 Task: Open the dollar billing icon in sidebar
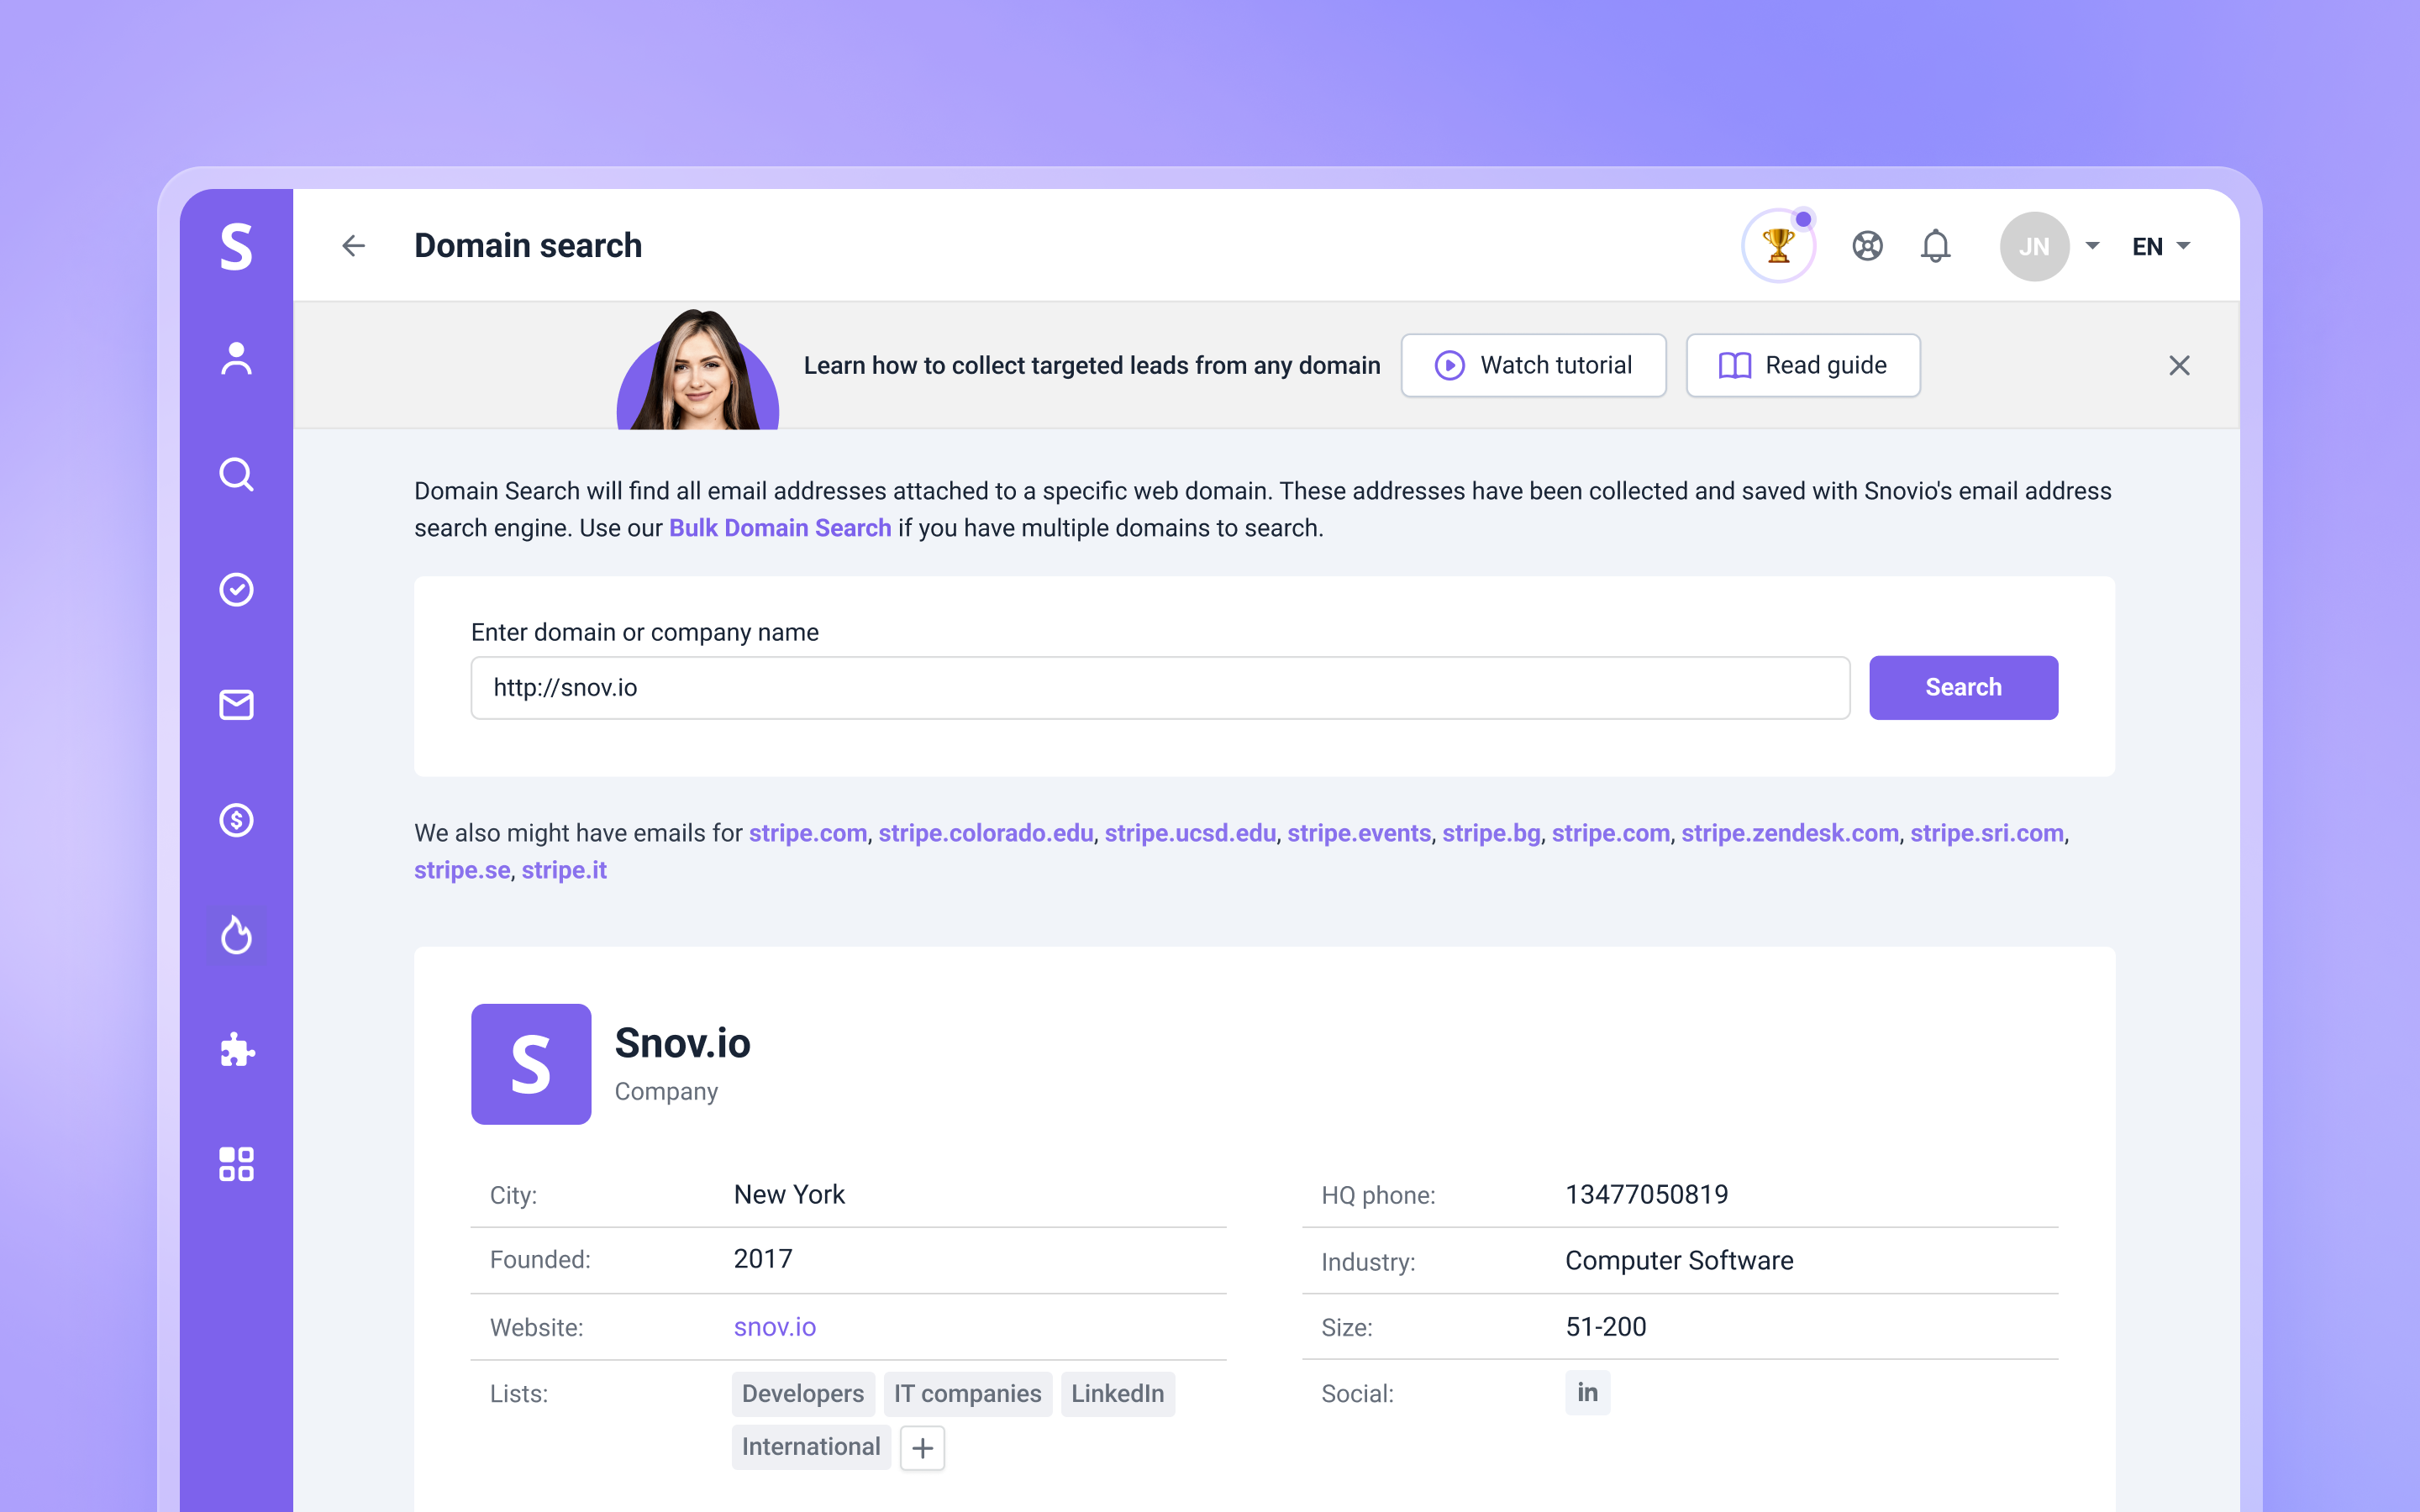click(236, 821)
